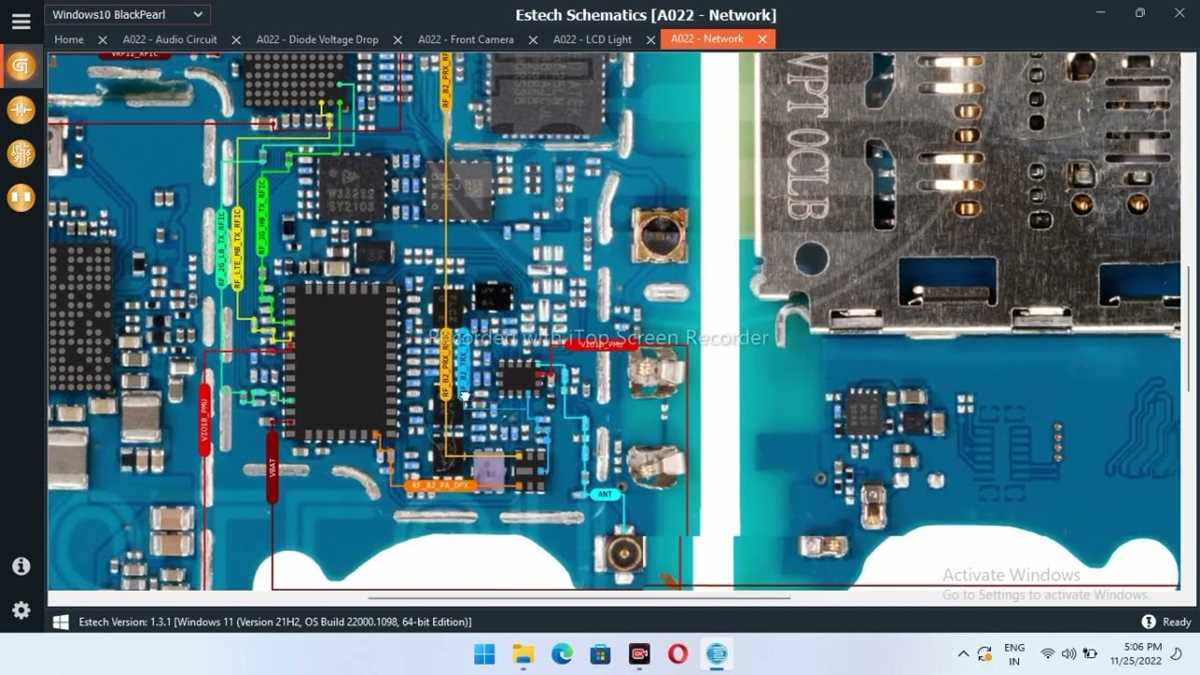The width and height of the screenshot is (1200, 675).
Task: Click the Estech Schematics taskbar icon
Action: 716,654
